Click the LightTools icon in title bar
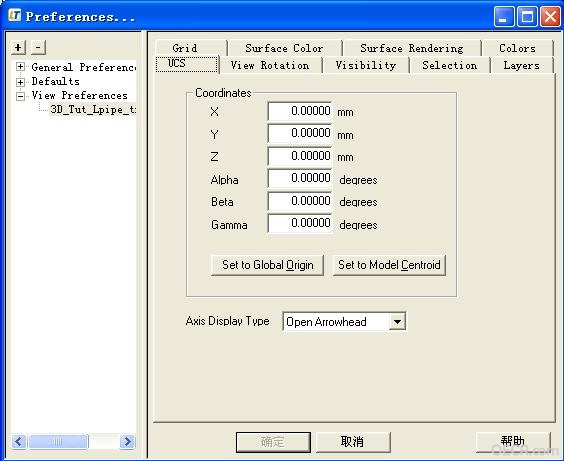Viewport: 564px width, 461px height. click(15, 15)
